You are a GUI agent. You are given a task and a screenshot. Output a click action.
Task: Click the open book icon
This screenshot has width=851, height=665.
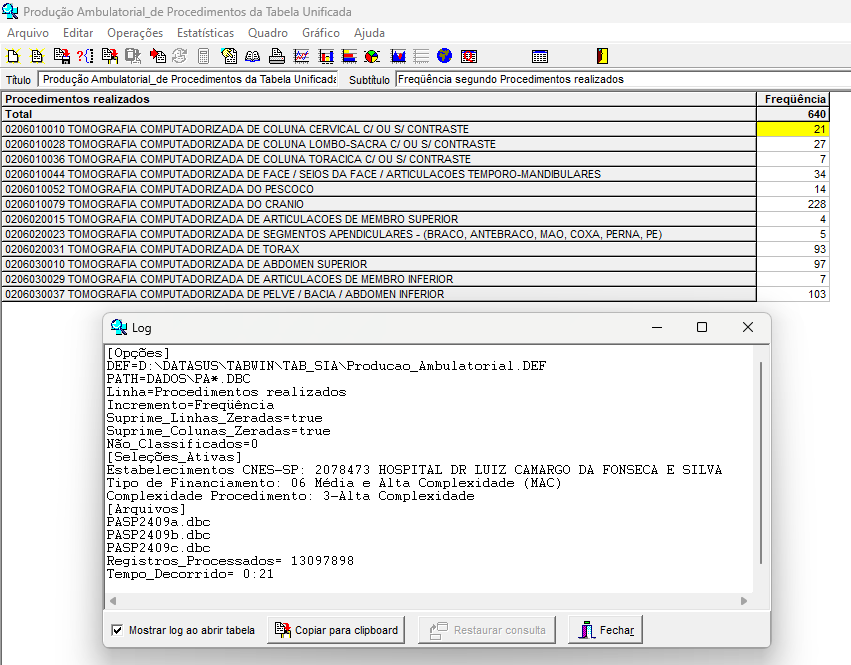252,56
